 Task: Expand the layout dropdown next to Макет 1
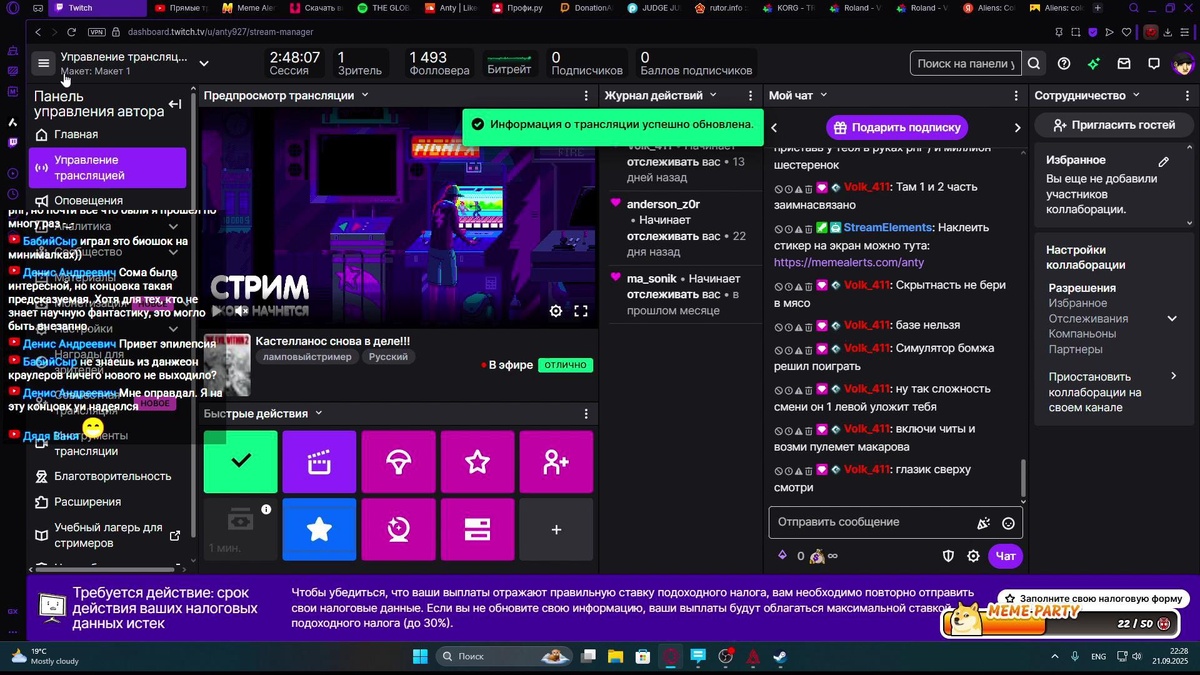tap(204, 63)
